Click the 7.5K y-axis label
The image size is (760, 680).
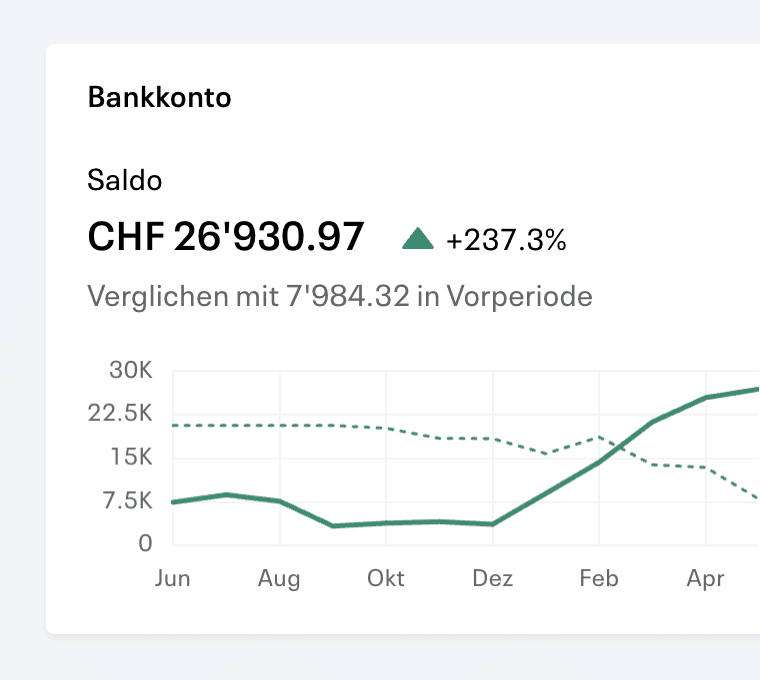[x=127, y=500]
